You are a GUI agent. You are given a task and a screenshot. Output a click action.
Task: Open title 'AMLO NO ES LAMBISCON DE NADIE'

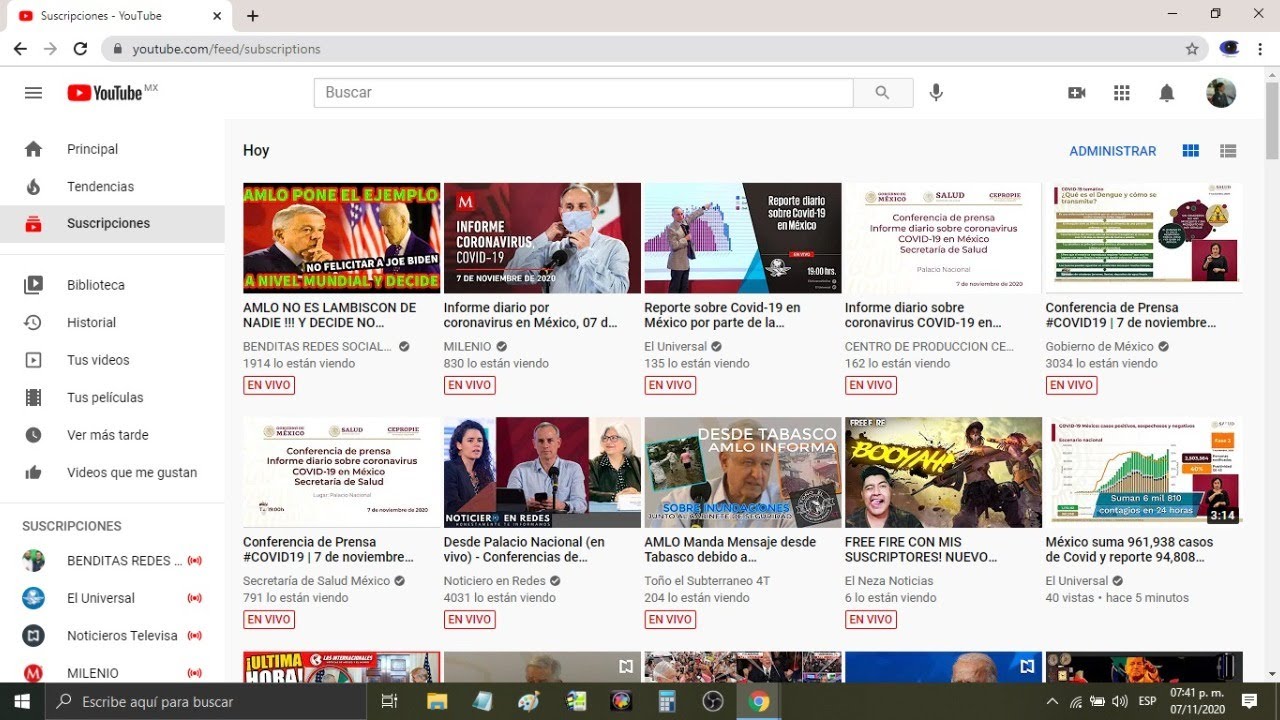[x=330, y=315]
